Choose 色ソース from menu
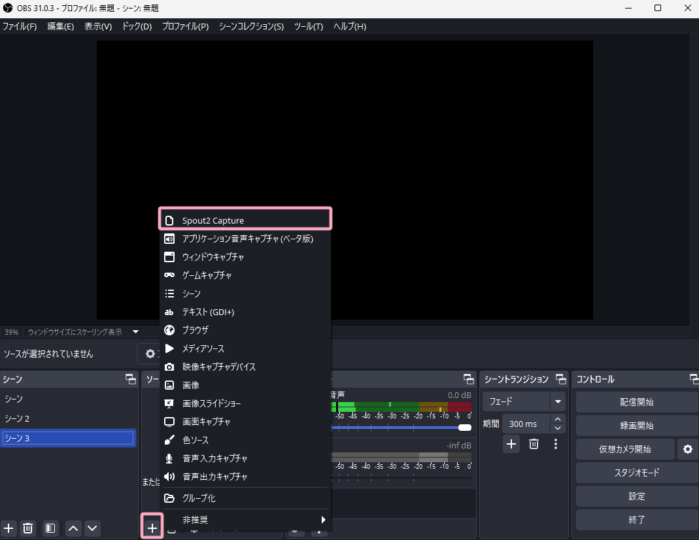The height and width of the screenshot is (540, 699). tap(245, 440)
